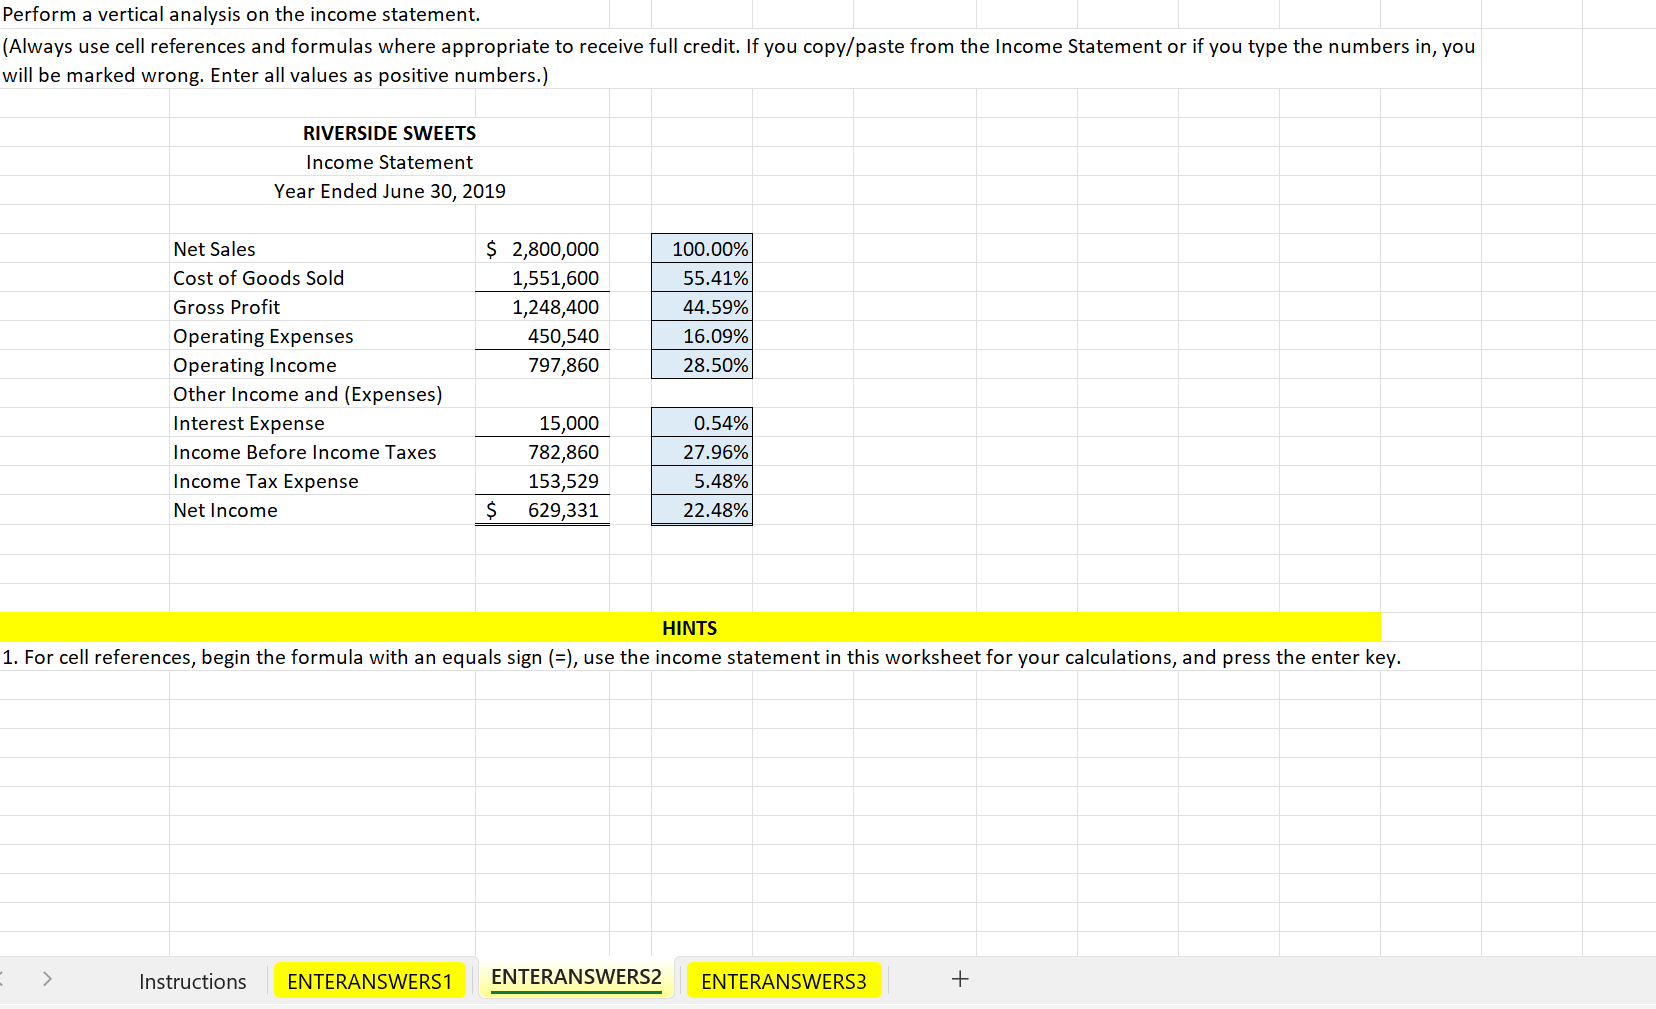The height and width of the screenshot is (1009, 1656).
Task: Select the Operating Expenses 16.09% cell
Action: [x=702, y=336]
